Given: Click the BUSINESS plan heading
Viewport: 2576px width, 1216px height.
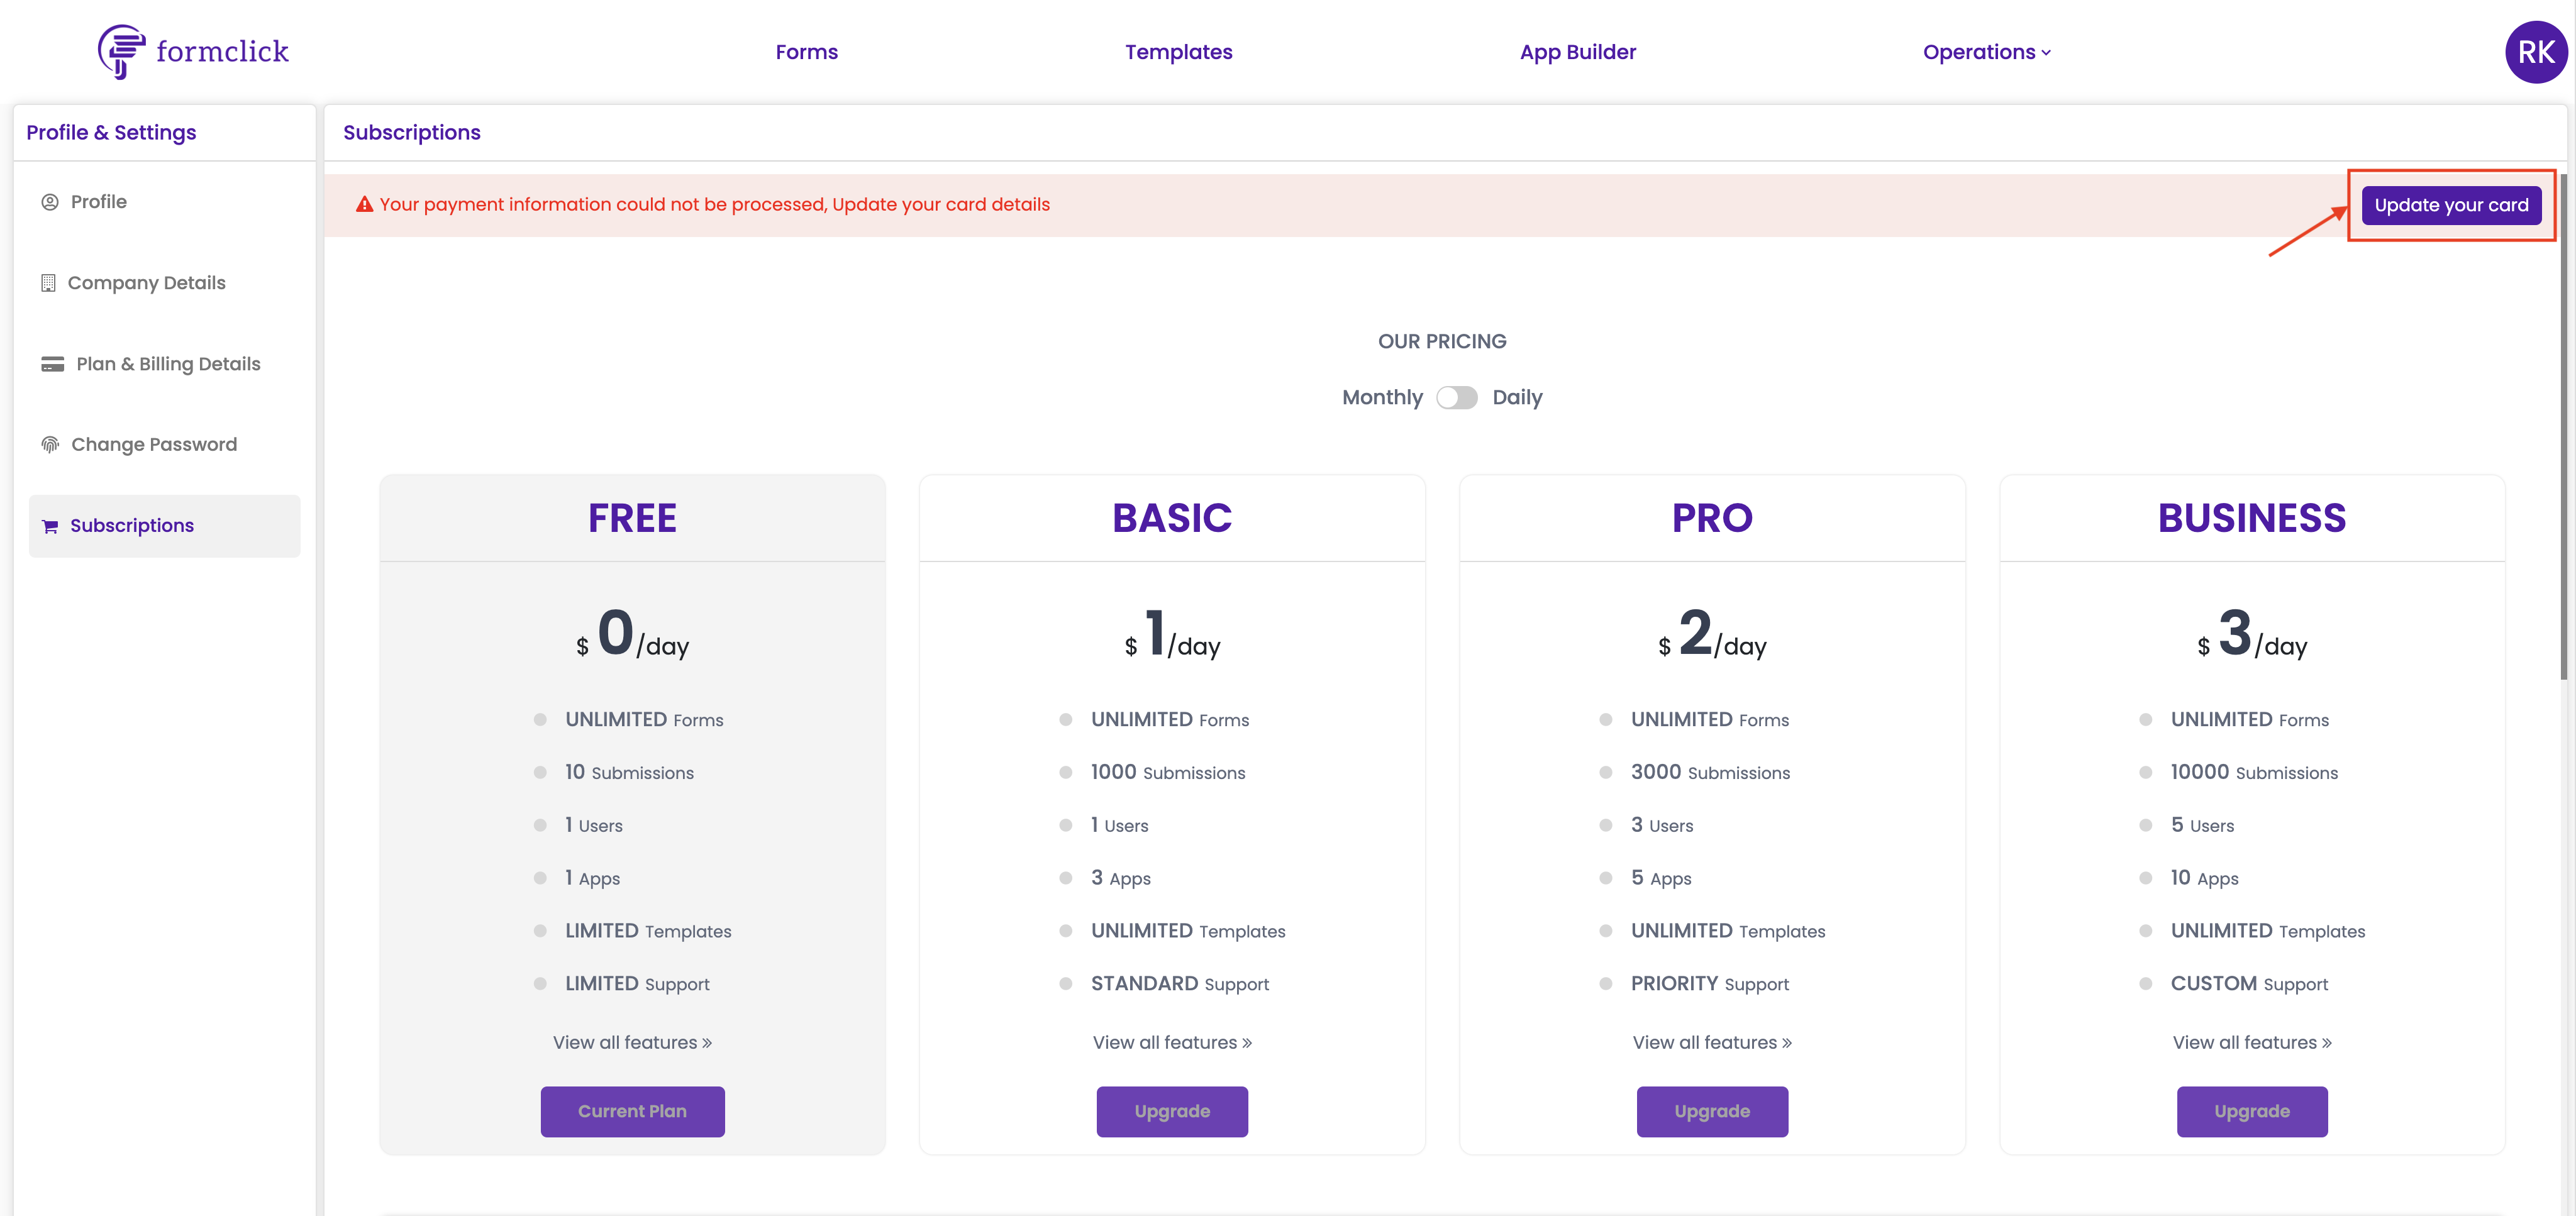Looking at the screenshot, I should pyautogui.click(x=2252, y=518).
